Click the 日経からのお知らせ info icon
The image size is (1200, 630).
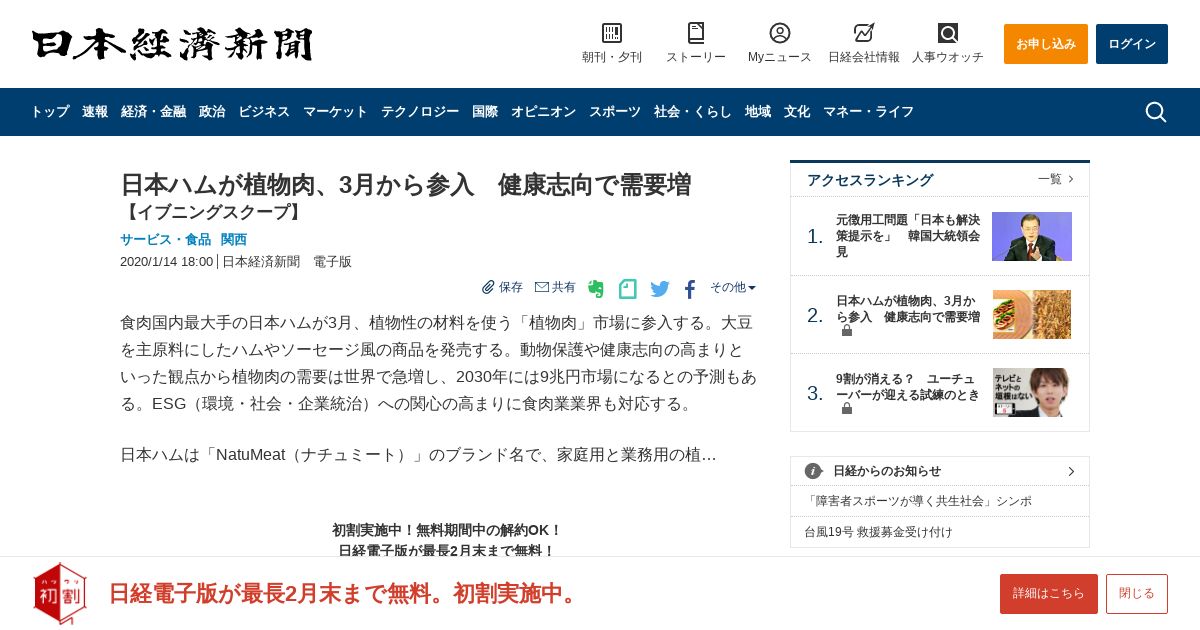[x=813, y=471]
